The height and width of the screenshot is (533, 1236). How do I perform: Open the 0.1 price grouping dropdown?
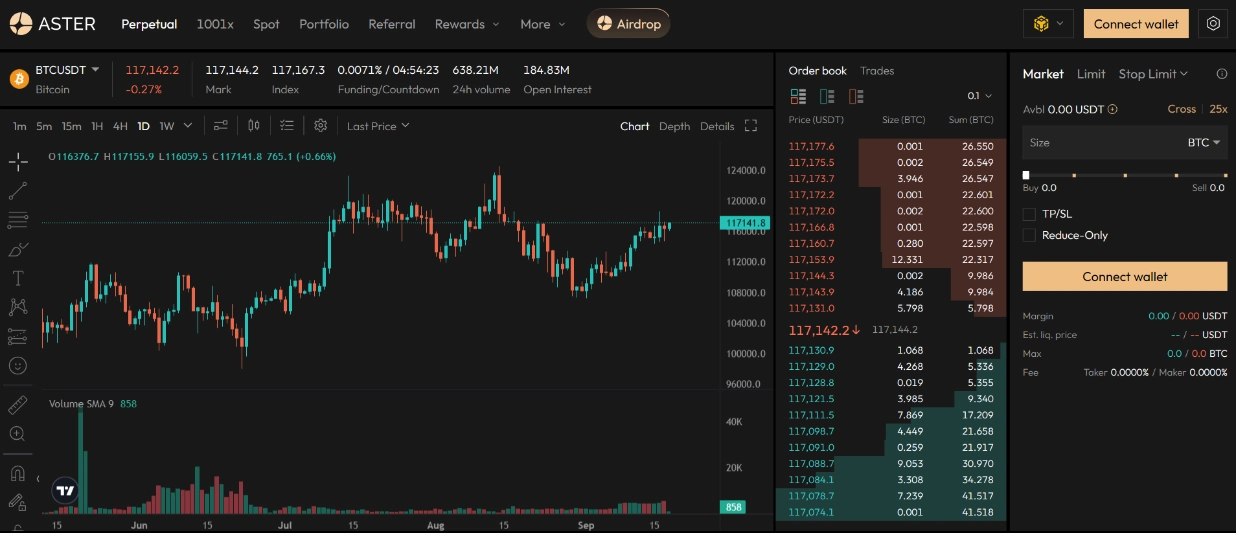pos(980,96)
